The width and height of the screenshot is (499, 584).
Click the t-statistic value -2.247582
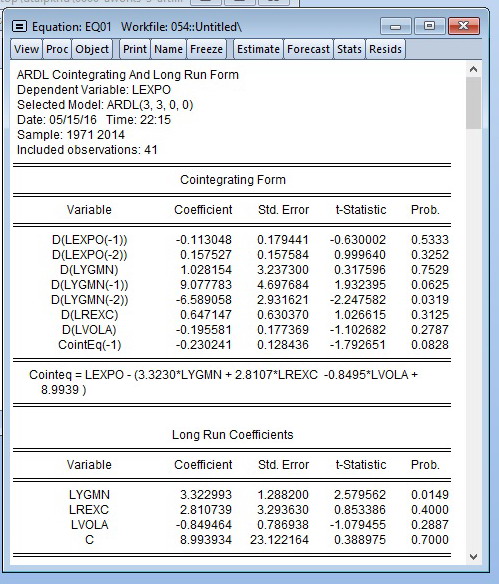point(357,300)
